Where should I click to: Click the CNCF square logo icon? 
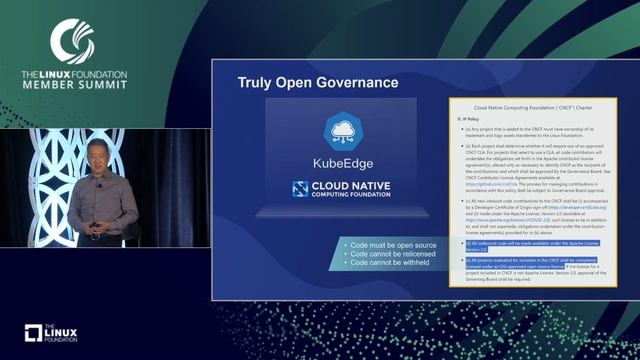[x=300, y=189]
